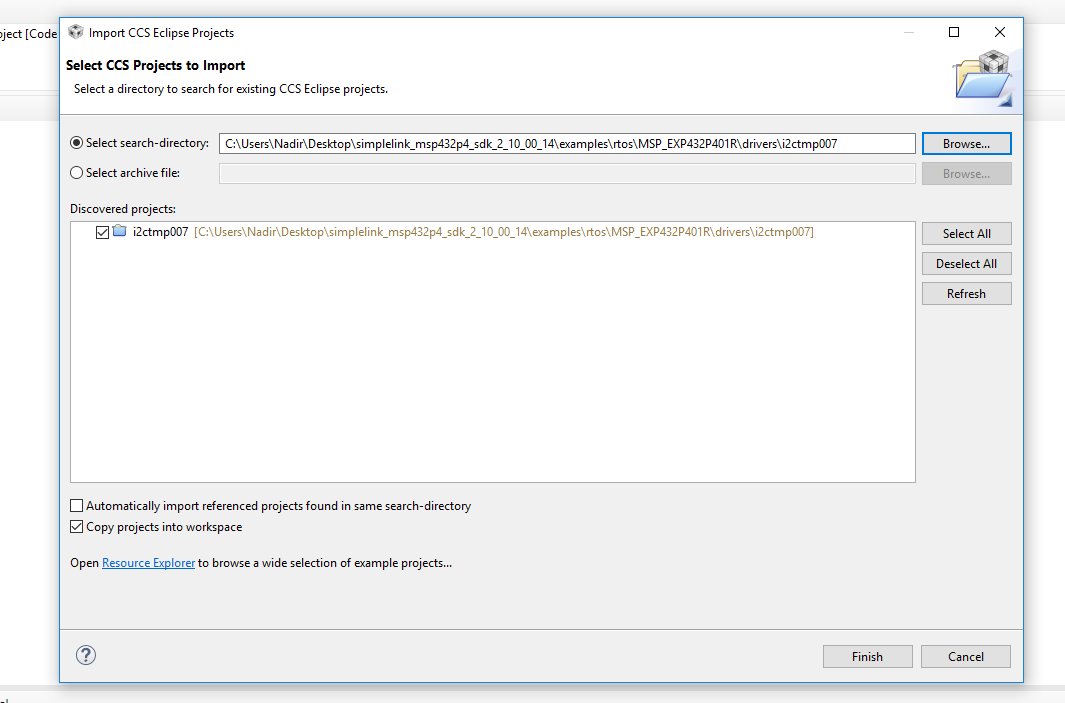
Task: Uncheck the i2ctmp007 project checkbox
Action: click(101, 232)
